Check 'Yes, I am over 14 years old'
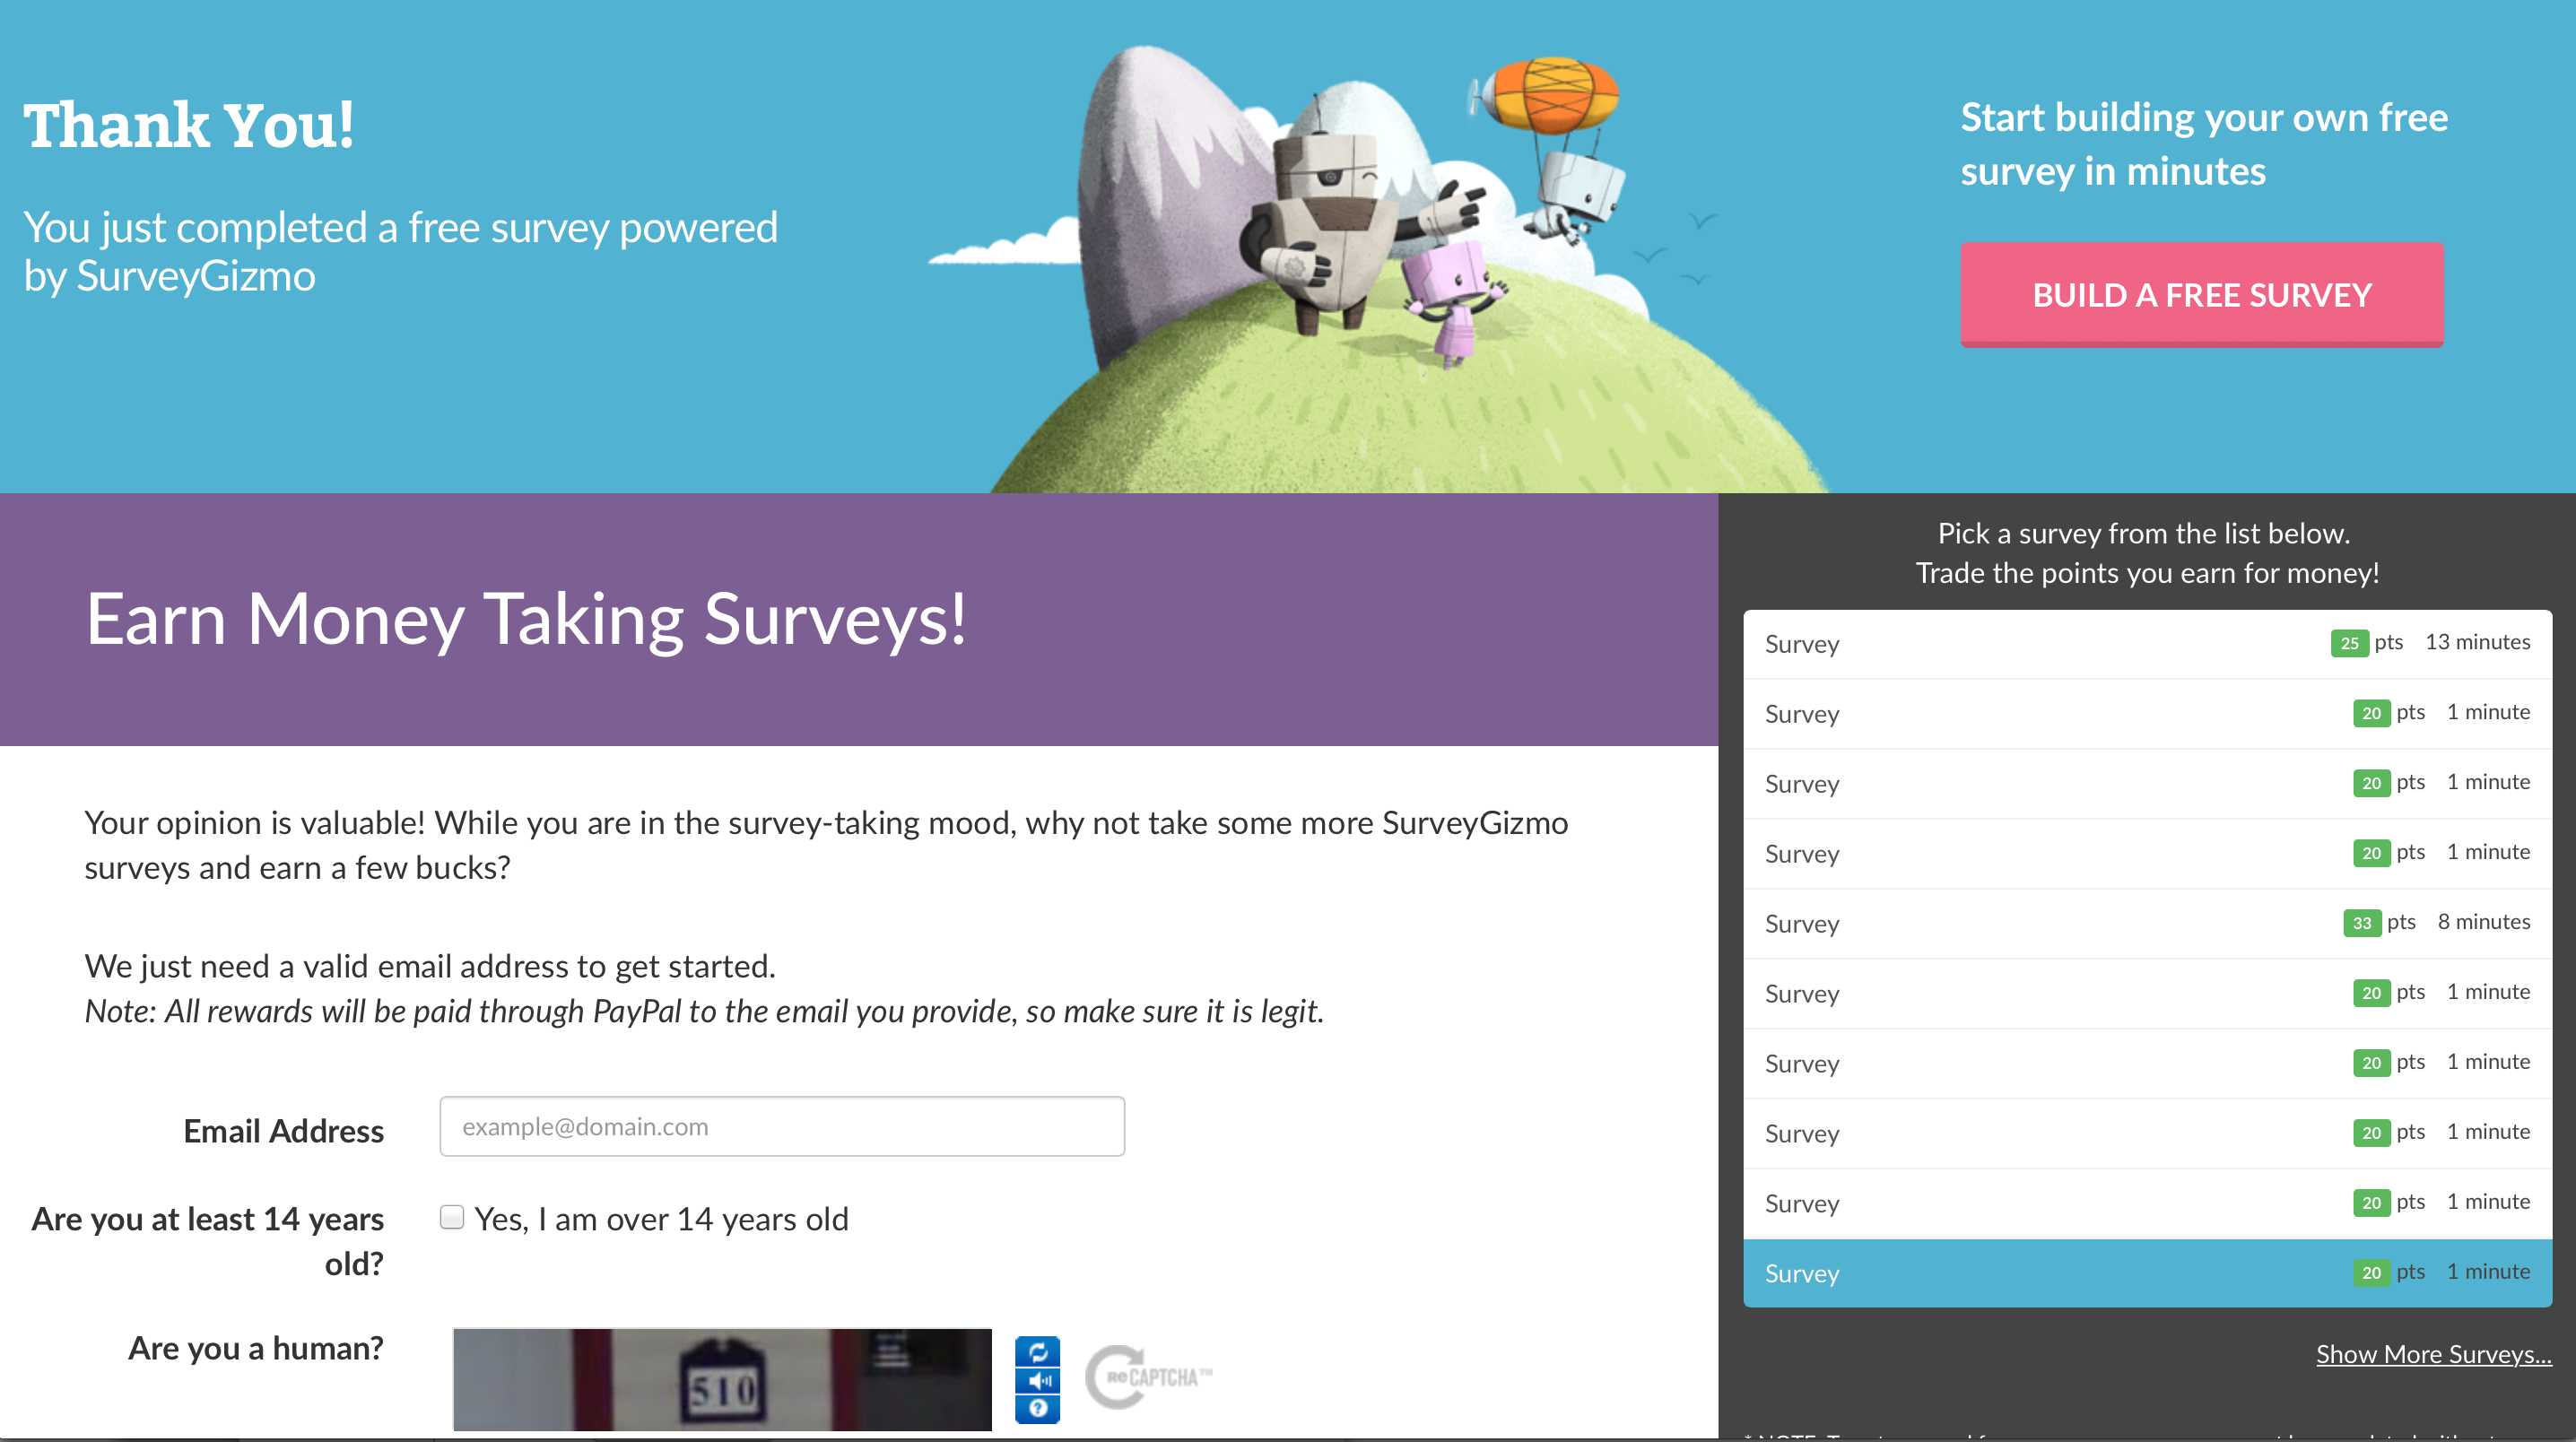2576x1442 pixels. click(x=452, y=1217)
